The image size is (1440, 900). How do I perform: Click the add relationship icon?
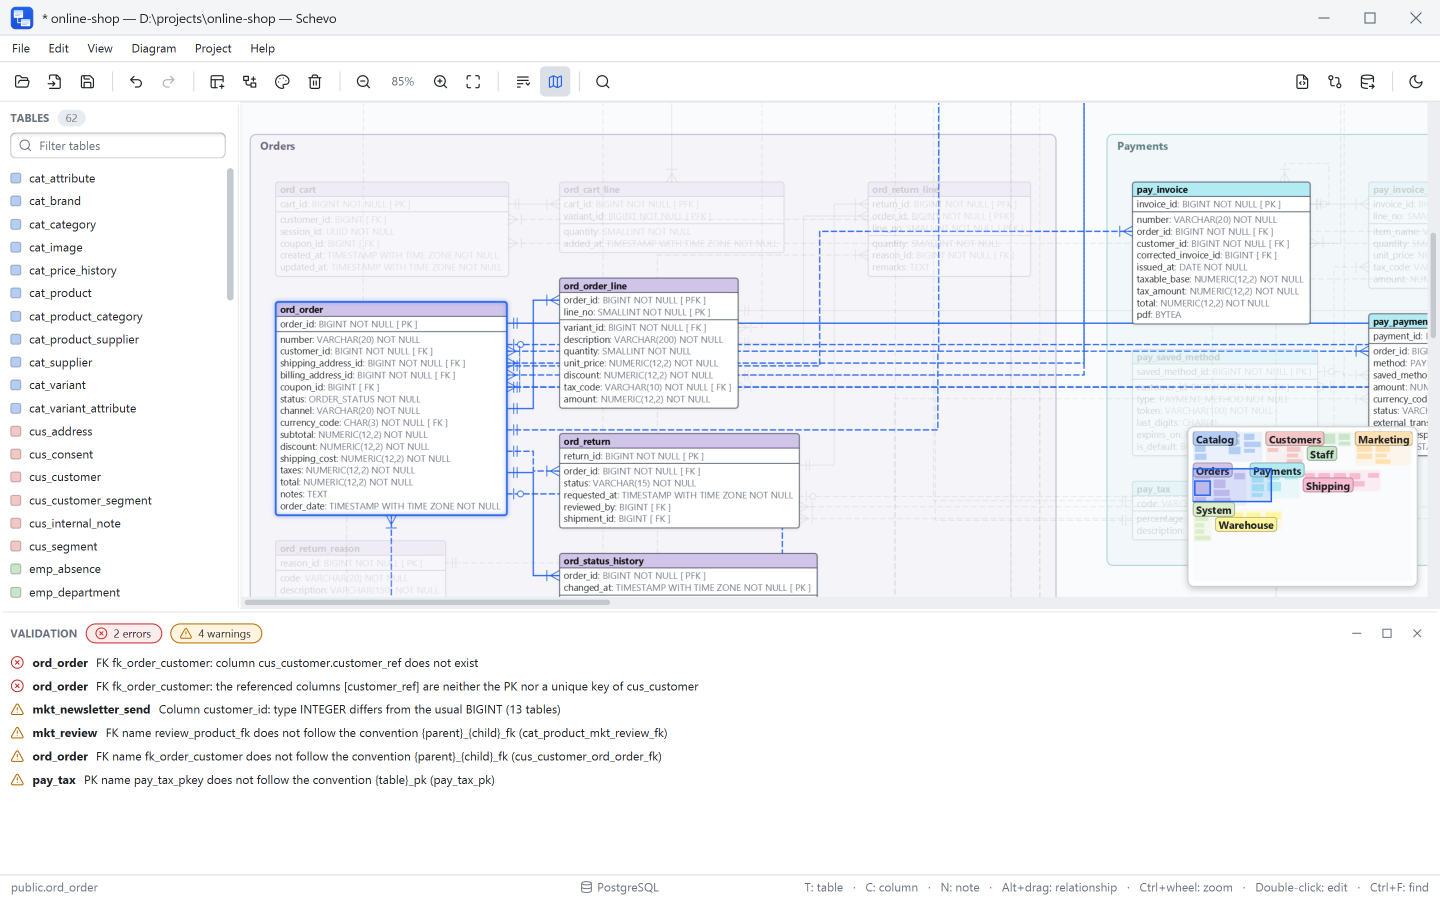pyautogui.click(x=250, y=82)
